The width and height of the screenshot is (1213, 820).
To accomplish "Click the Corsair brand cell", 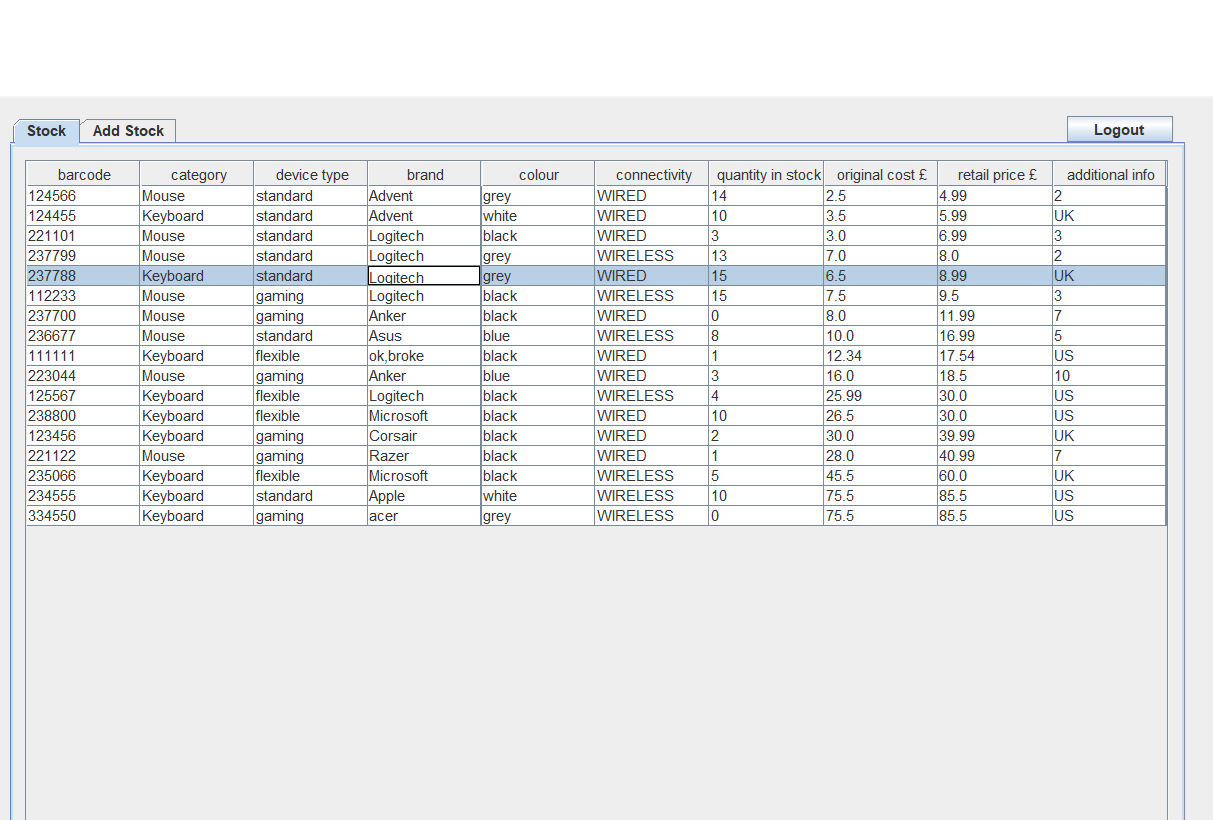I will (424, 436).
